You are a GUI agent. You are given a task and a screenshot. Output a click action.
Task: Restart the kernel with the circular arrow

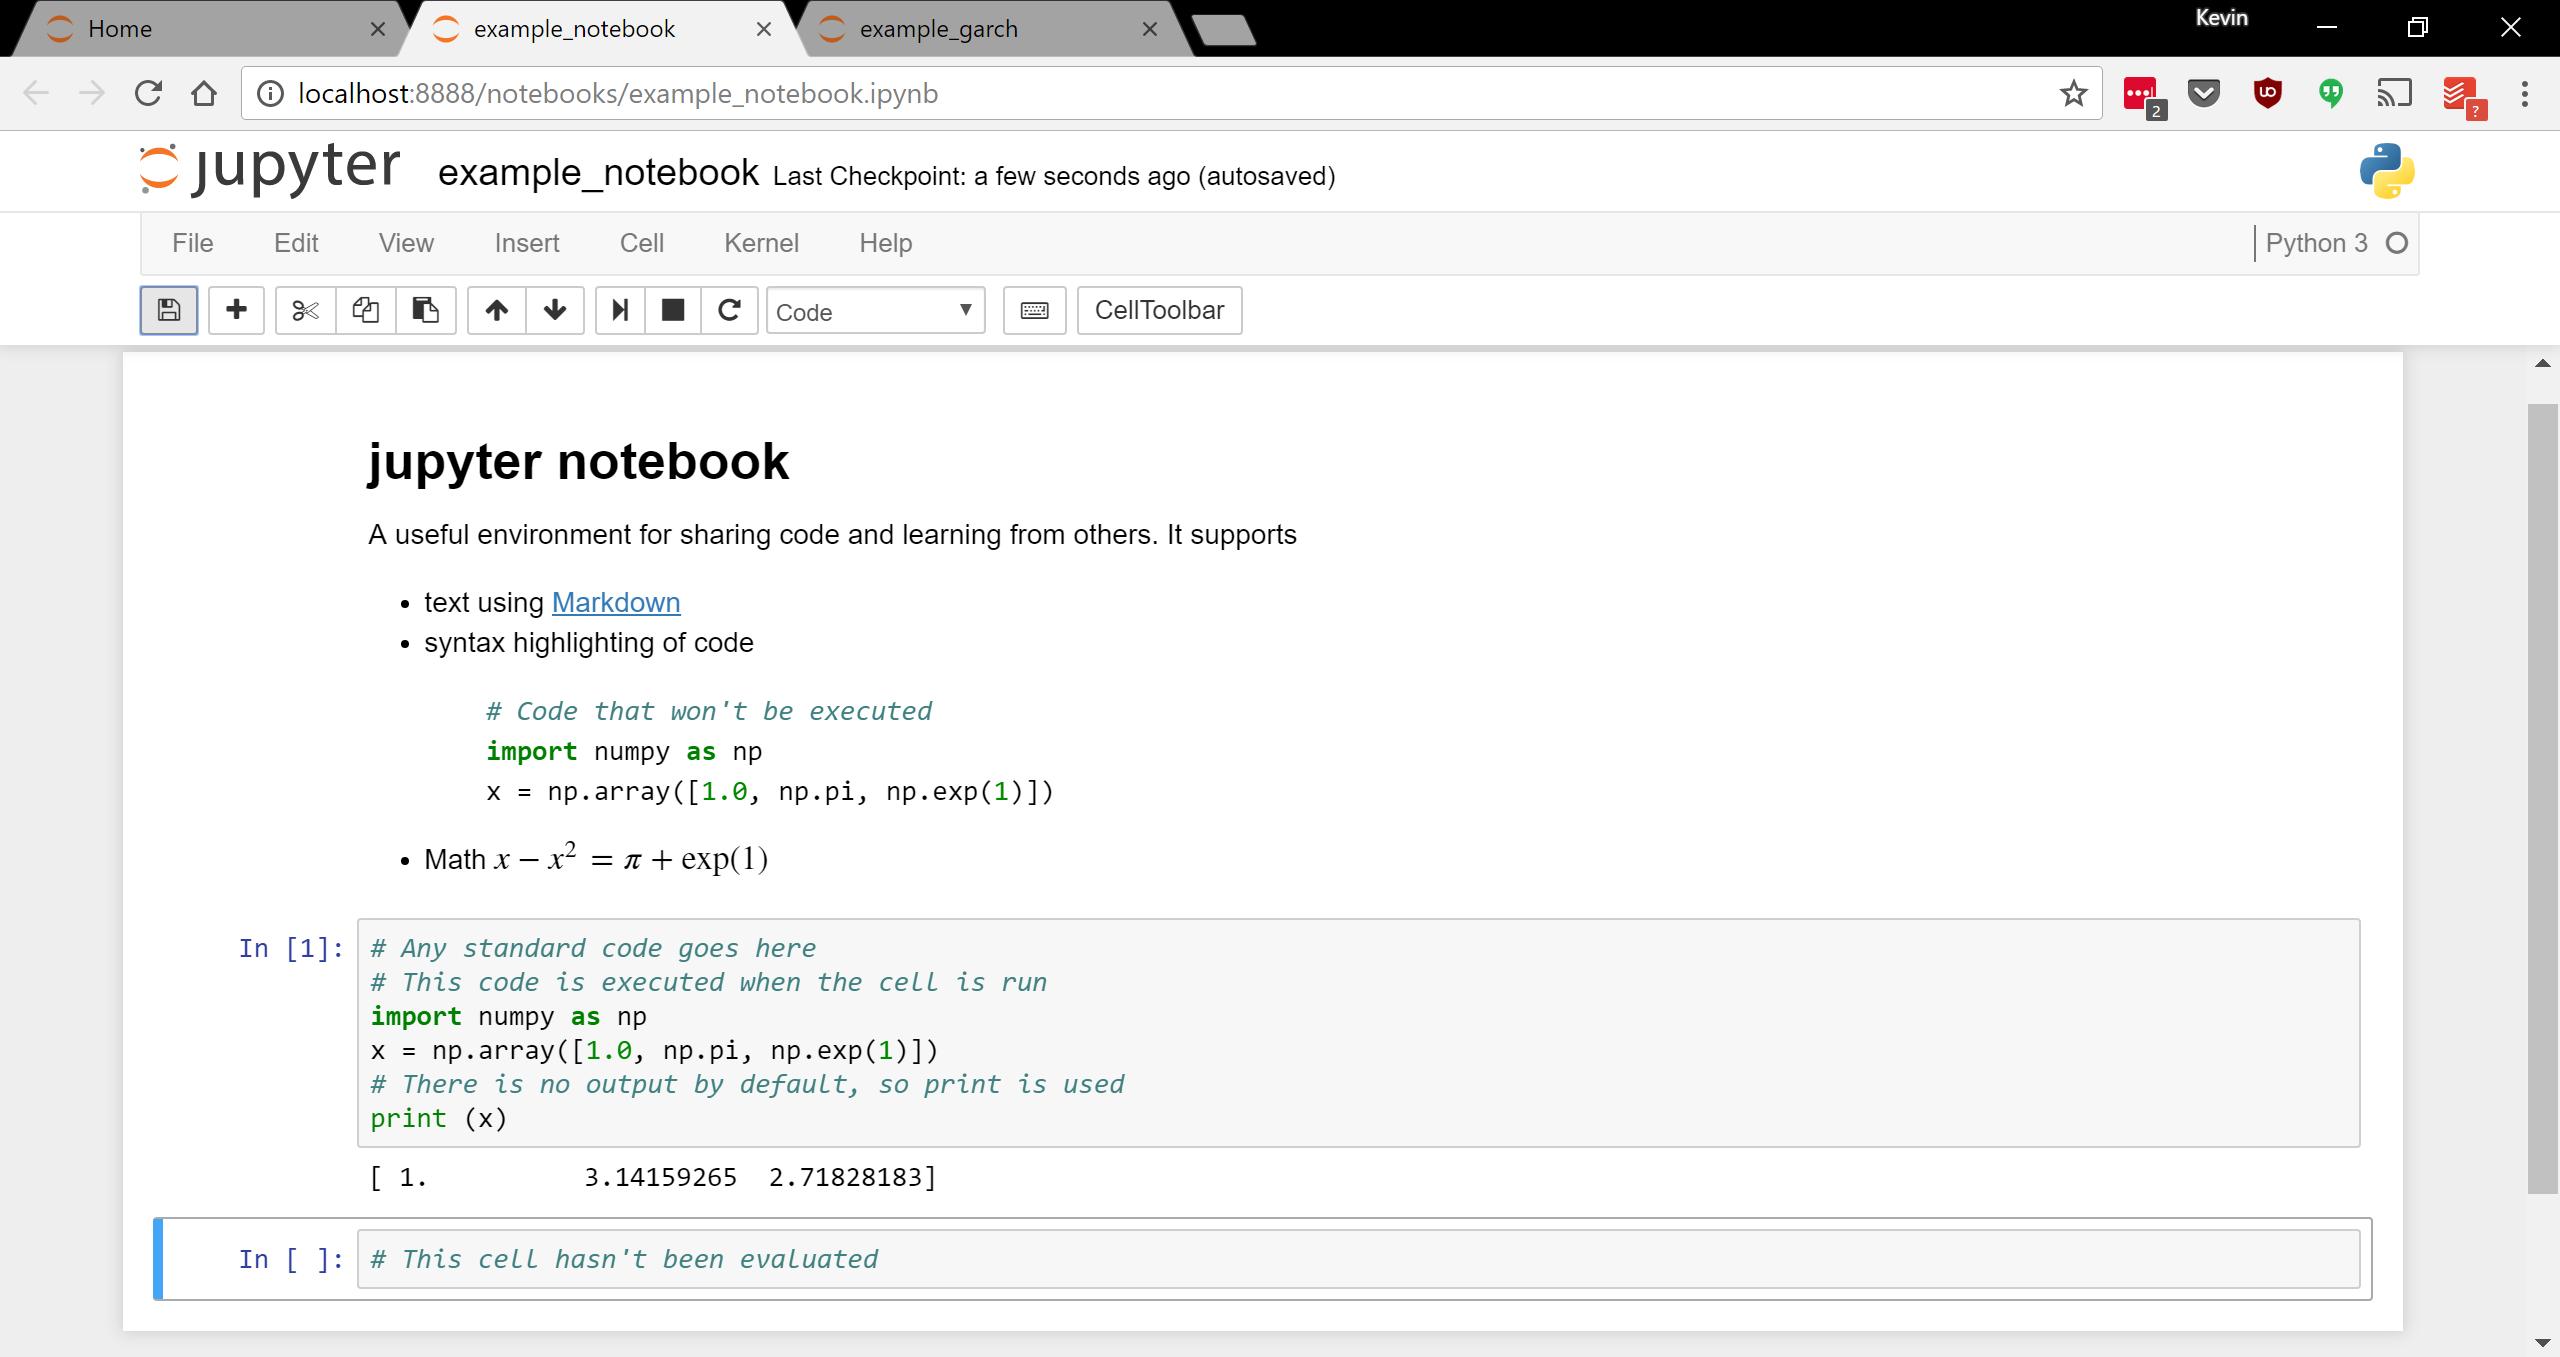click(x=729, y=310)
